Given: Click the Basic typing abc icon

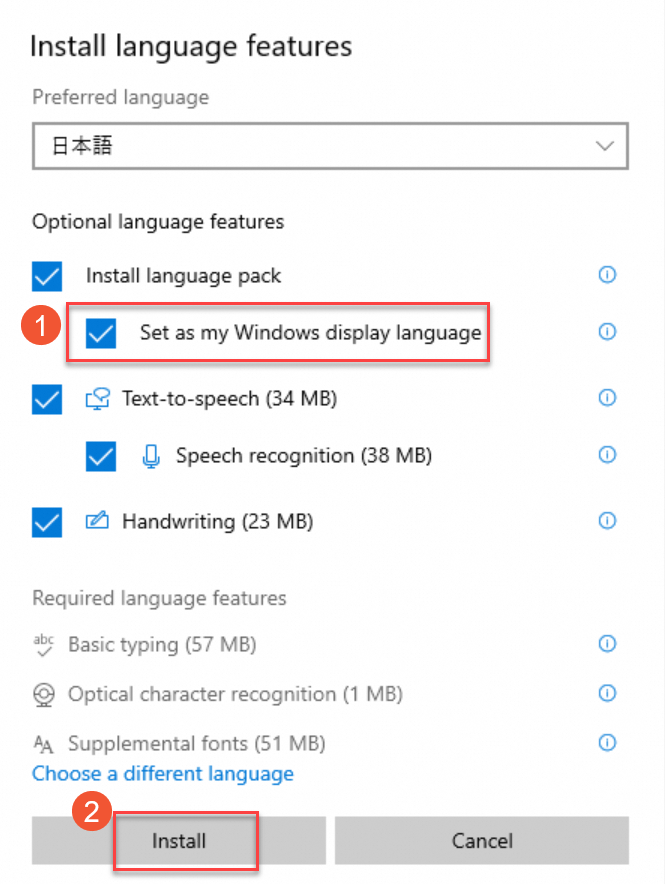Looking at the screenshot, I should (x=43, y=645).
